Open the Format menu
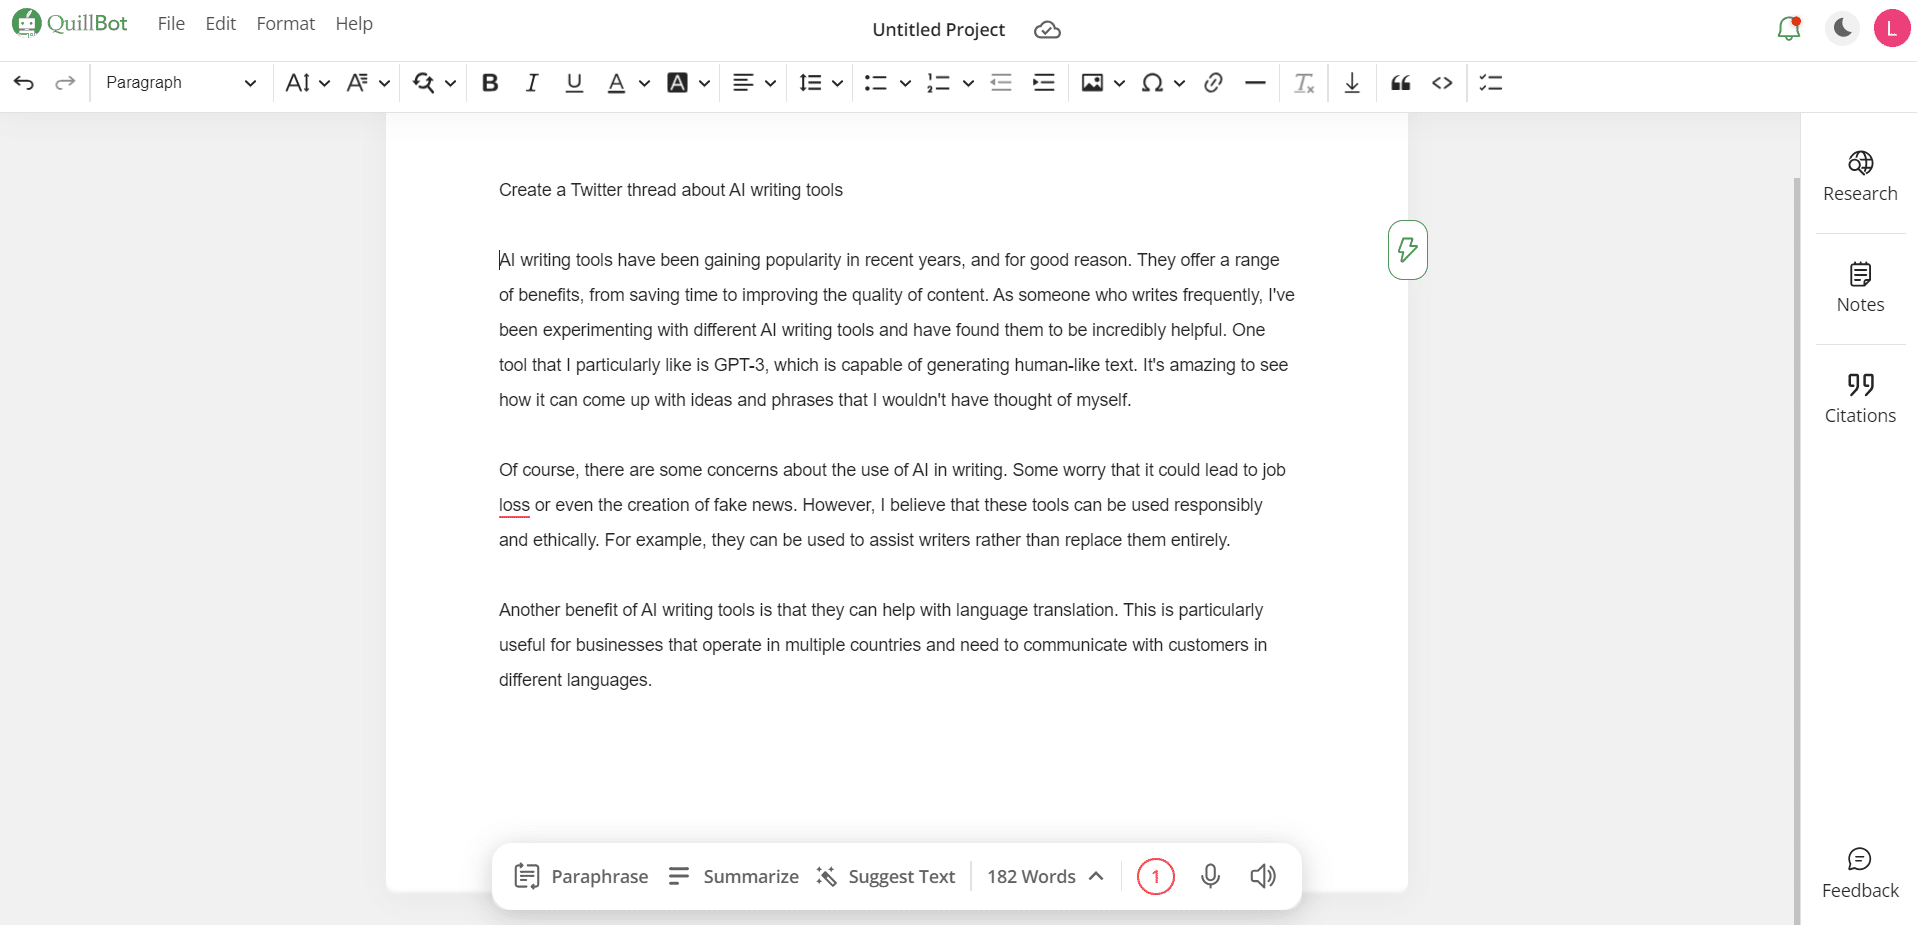 point(285,23)
